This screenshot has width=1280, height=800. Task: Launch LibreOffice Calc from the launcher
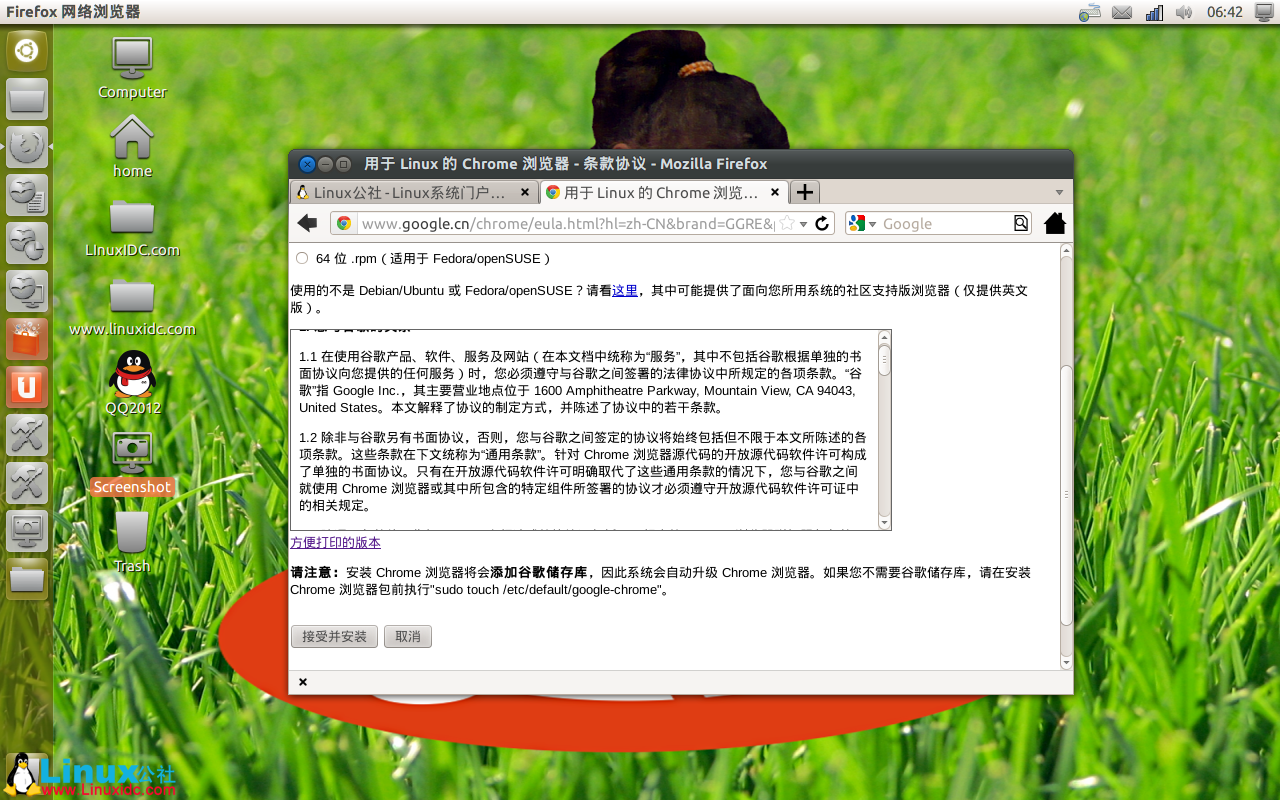click(x=27, y=243)
